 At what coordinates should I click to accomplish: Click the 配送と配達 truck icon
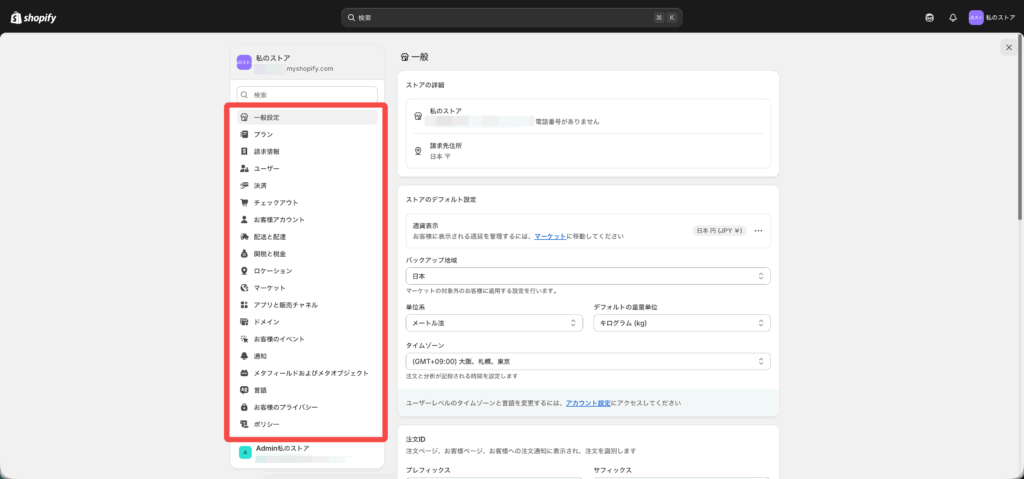(244, 237)
